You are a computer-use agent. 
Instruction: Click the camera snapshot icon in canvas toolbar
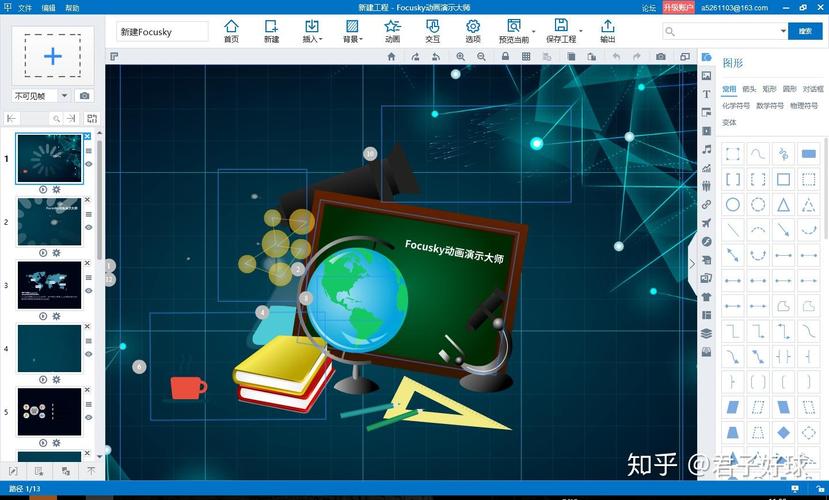point(661,57)
